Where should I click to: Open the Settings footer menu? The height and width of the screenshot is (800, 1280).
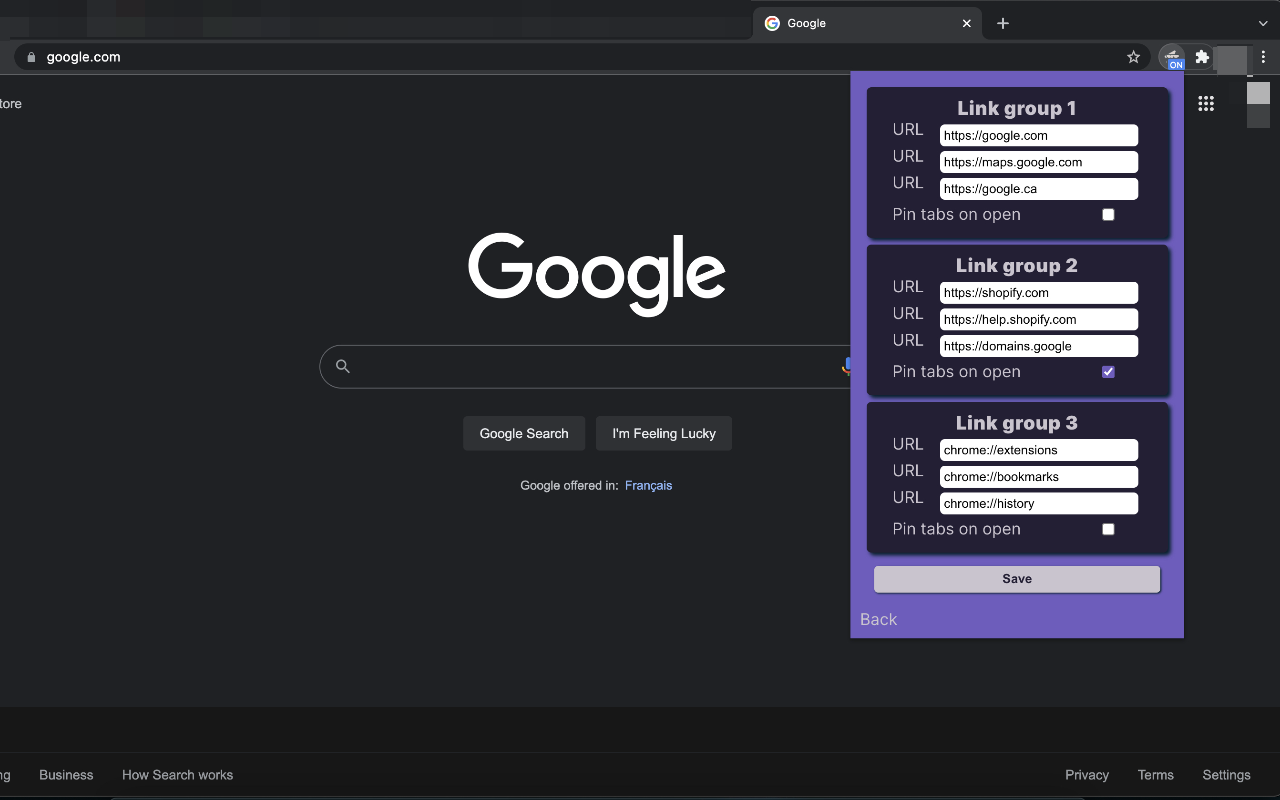(1226, 775)
